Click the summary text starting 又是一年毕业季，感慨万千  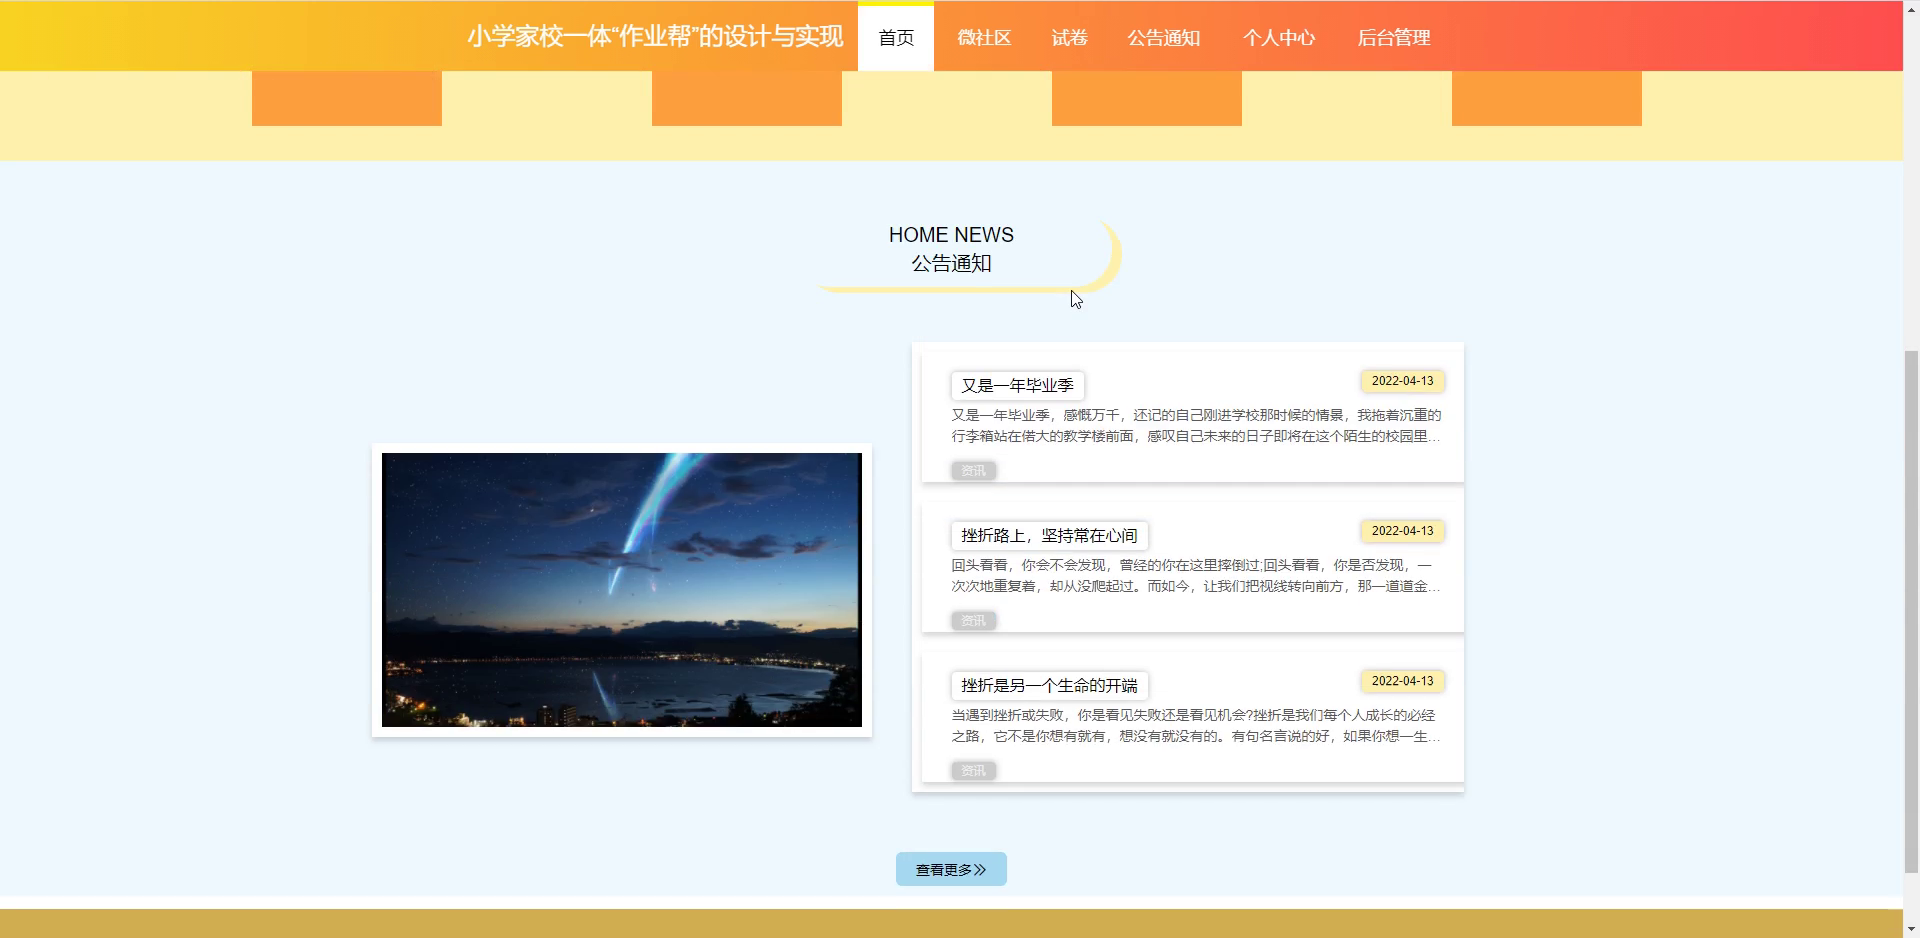click(x=1196, y=426)
